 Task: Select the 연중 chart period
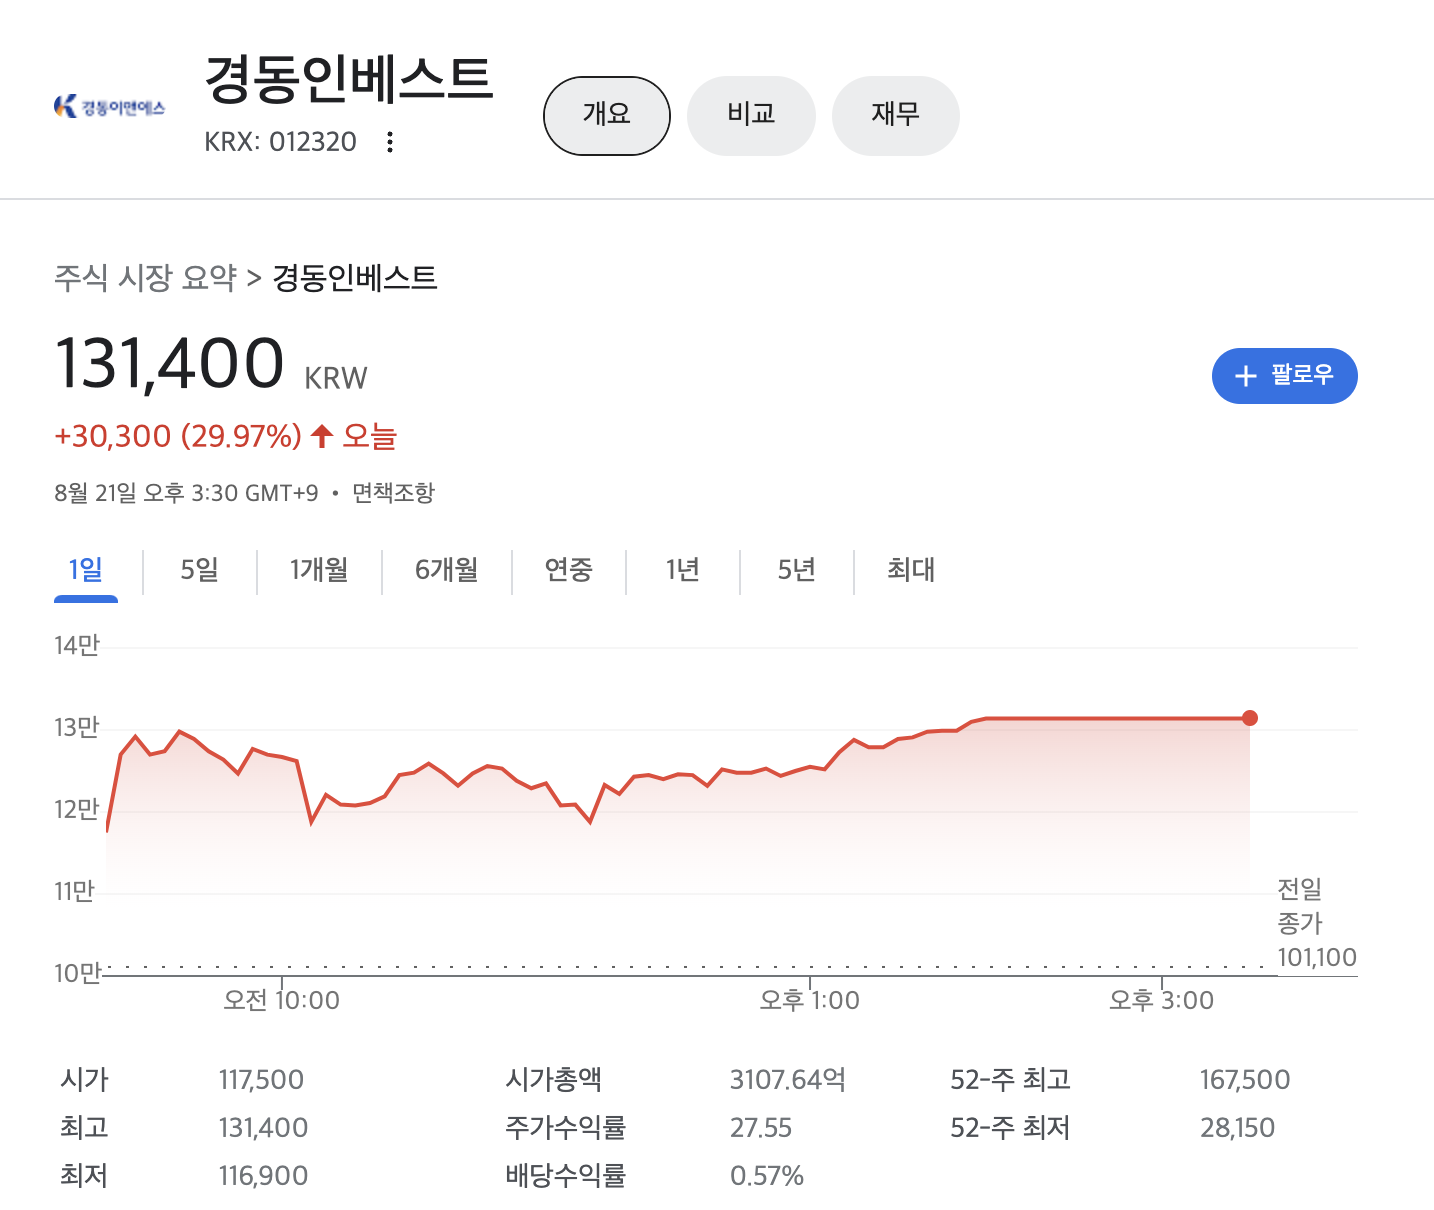coord(568,570)
